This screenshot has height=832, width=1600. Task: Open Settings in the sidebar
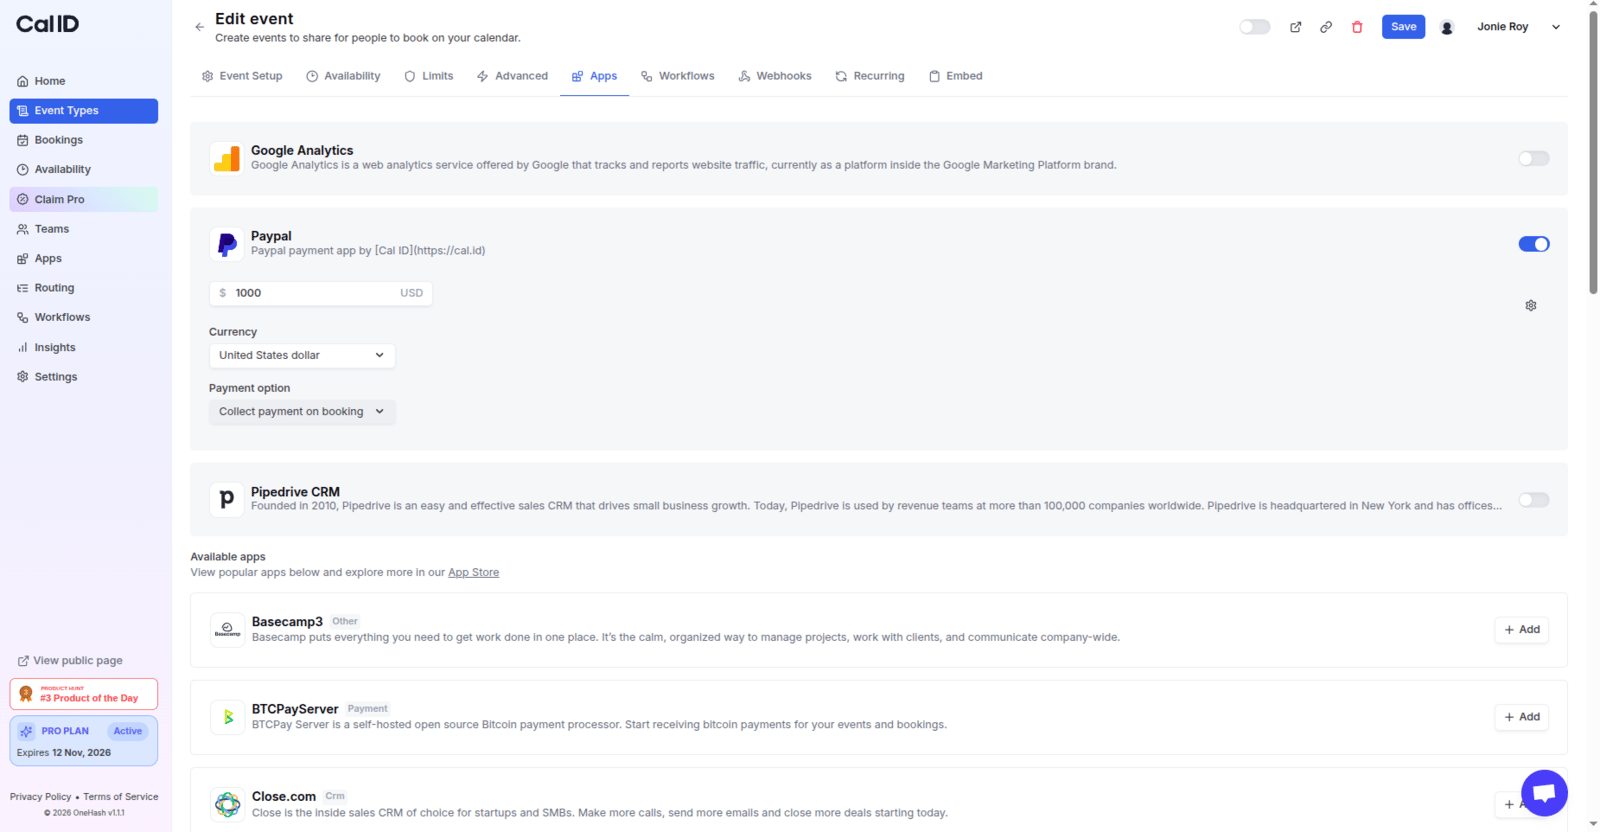(84, 377)
